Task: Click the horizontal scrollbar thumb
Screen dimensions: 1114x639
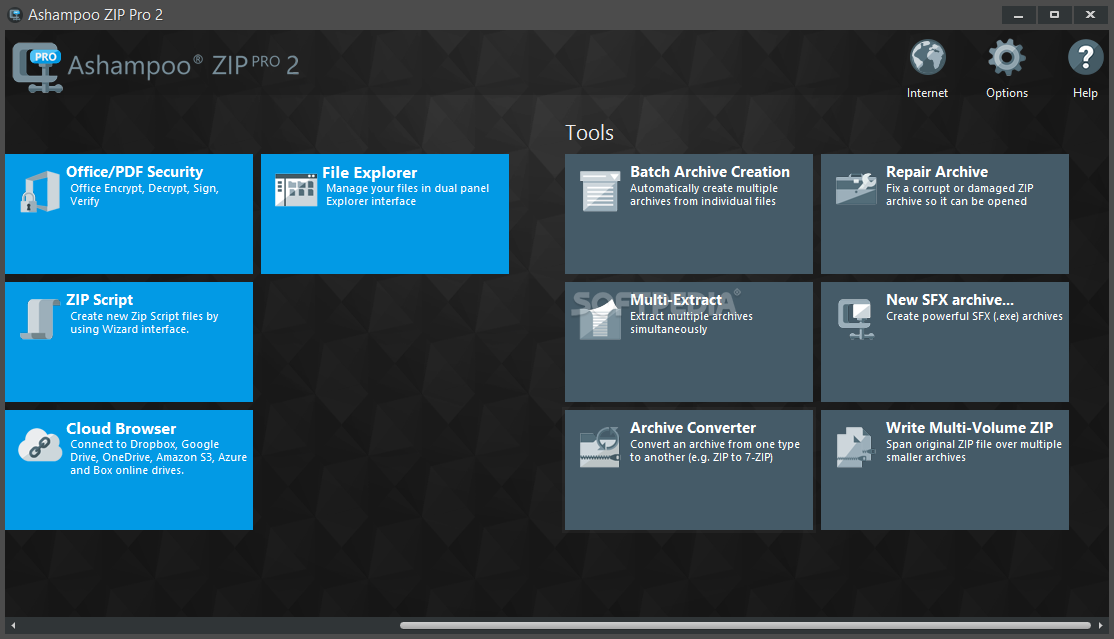Action: pyautogui.click(x=745, y=625)
